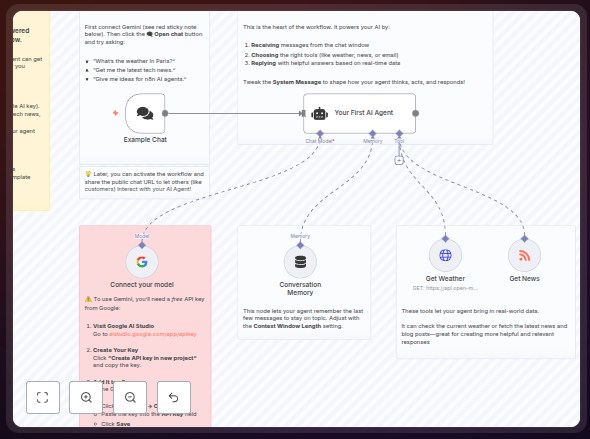
Task: Open the Google Gemini model node
Action: tap(142, 262)
